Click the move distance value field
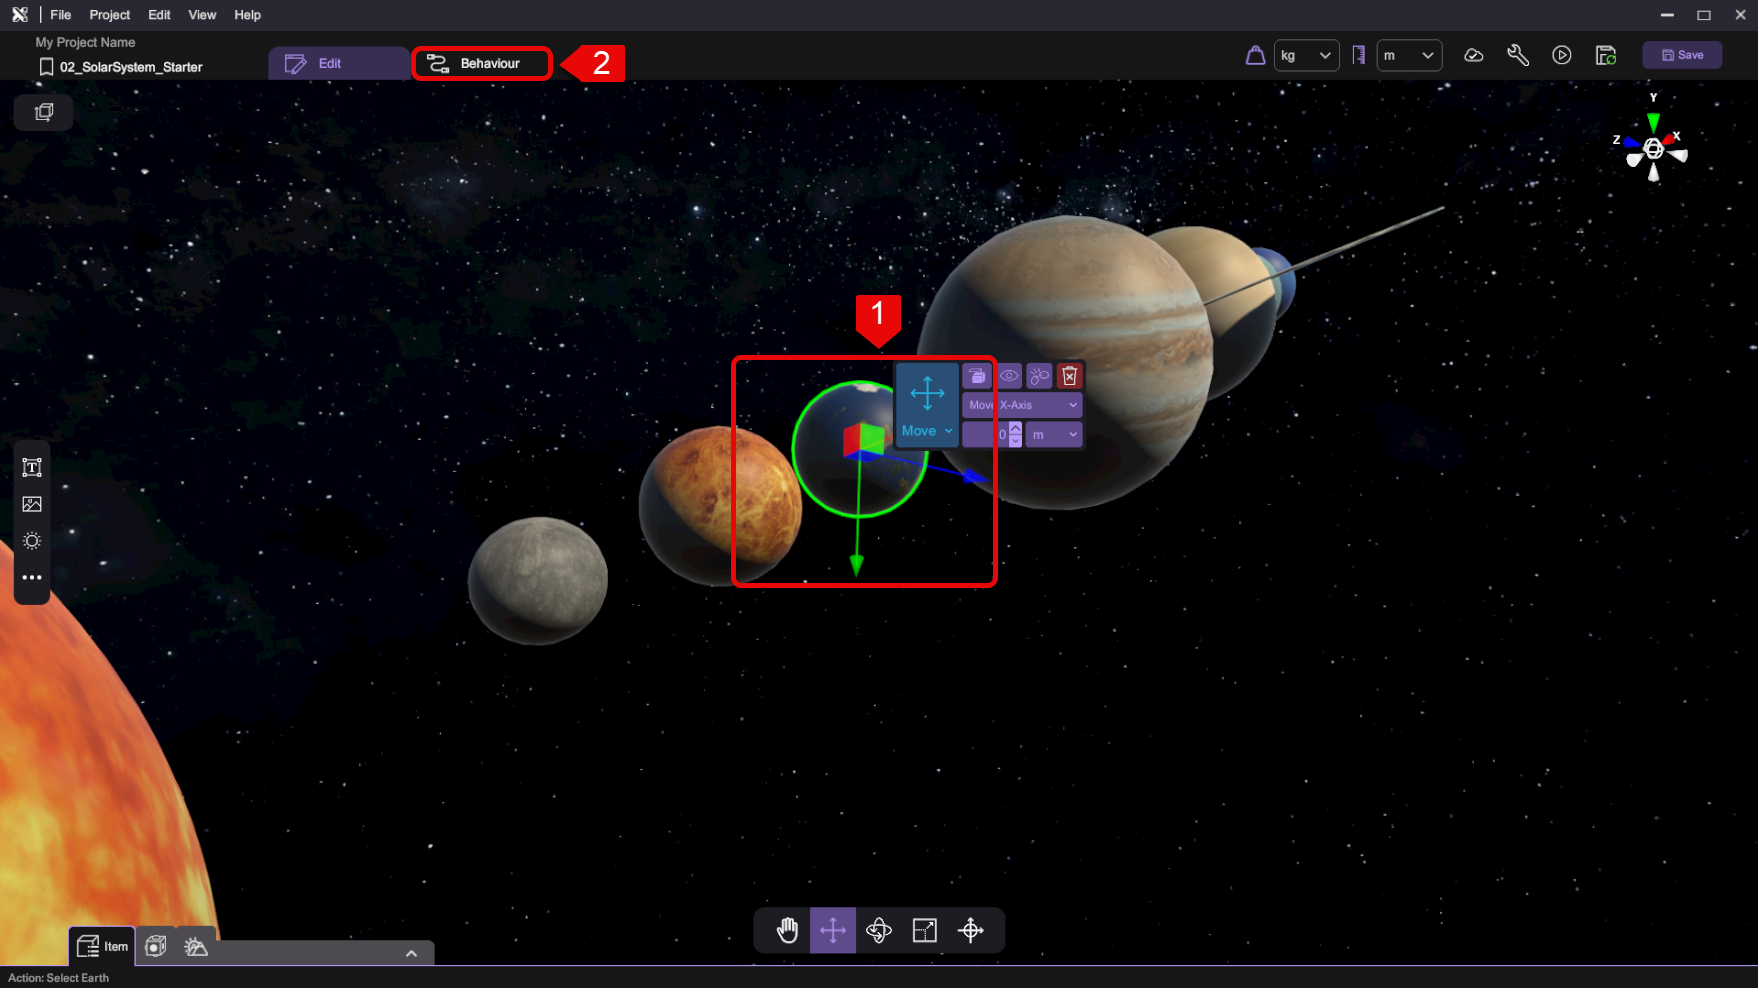 coord(985,434)
